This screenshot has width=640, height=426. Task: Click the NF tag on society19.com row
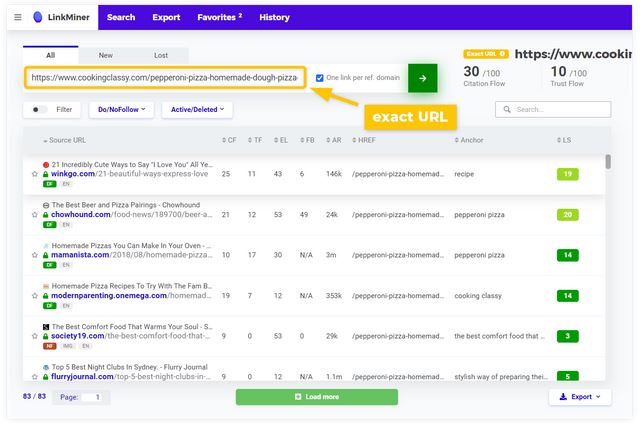click(49, 346)
